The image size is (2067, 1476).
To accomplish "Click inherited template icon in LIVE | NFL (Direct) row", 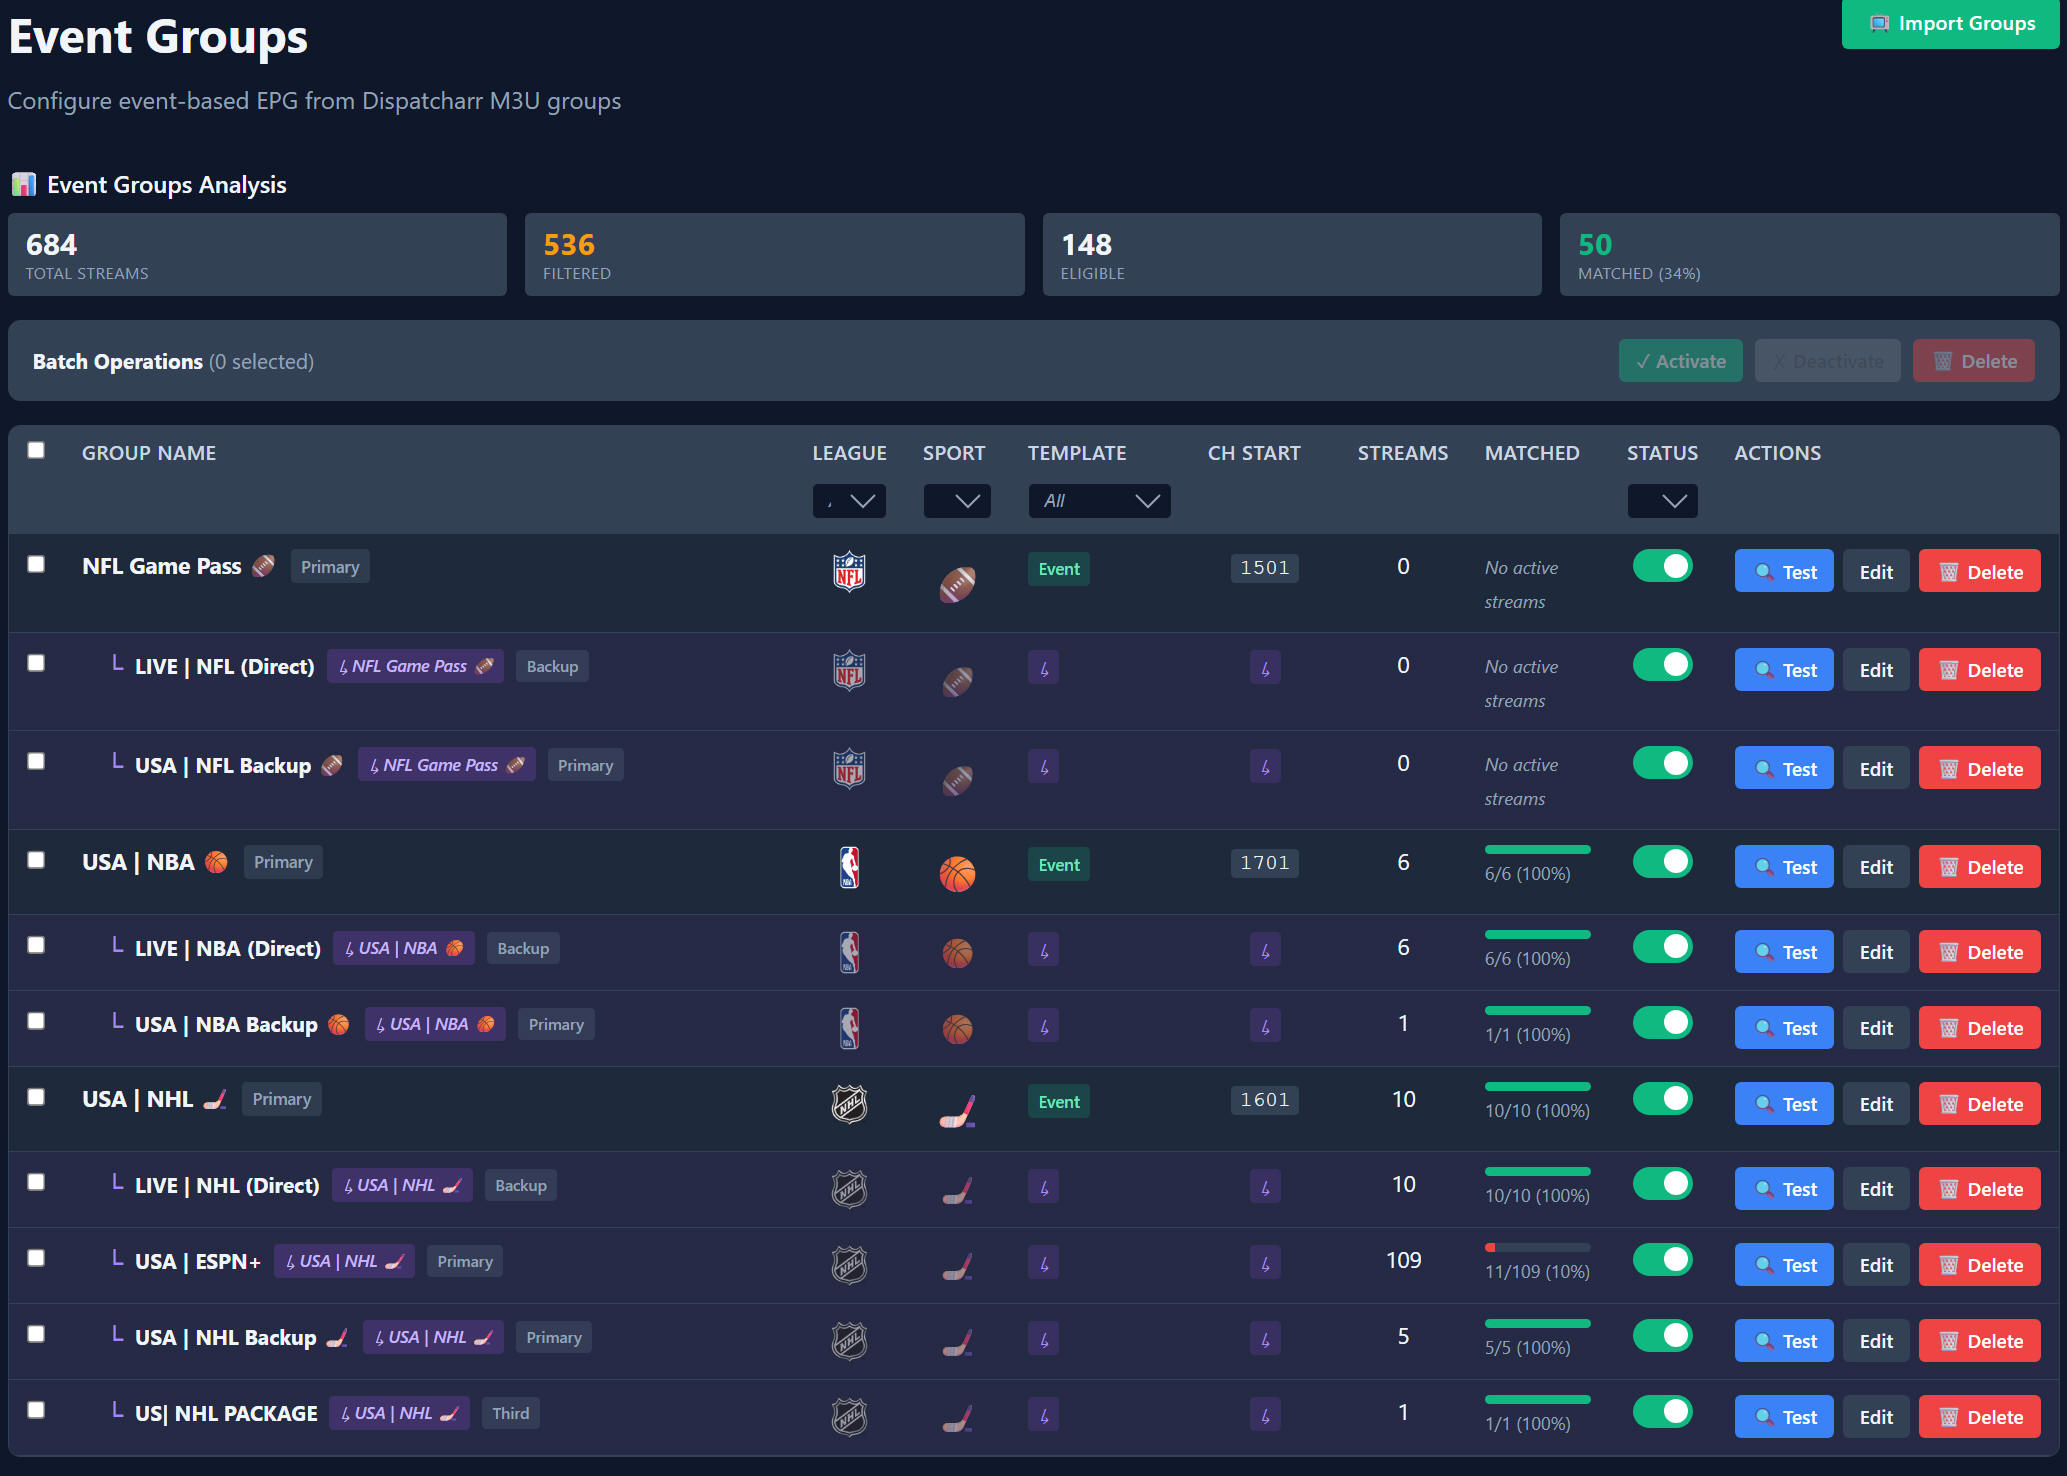I will (1043, 668).
